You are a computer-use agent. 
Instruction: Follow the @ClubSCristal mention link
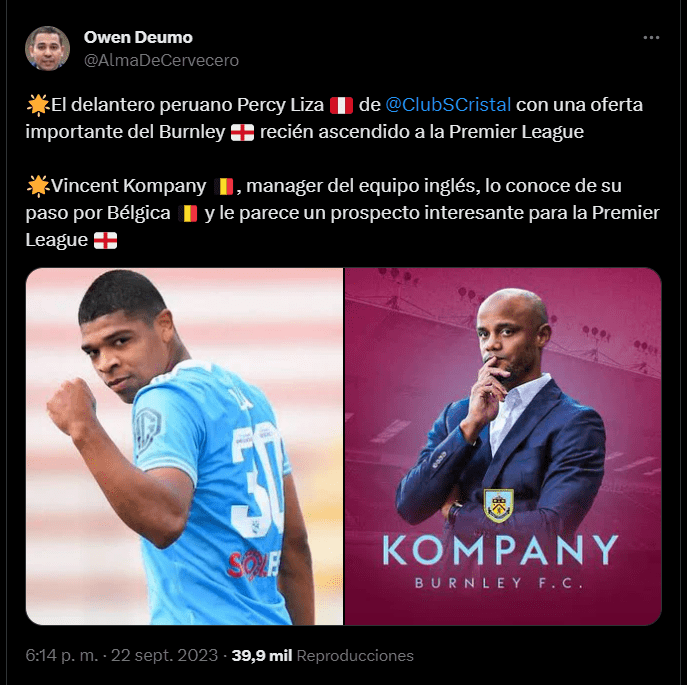[448, 105]
